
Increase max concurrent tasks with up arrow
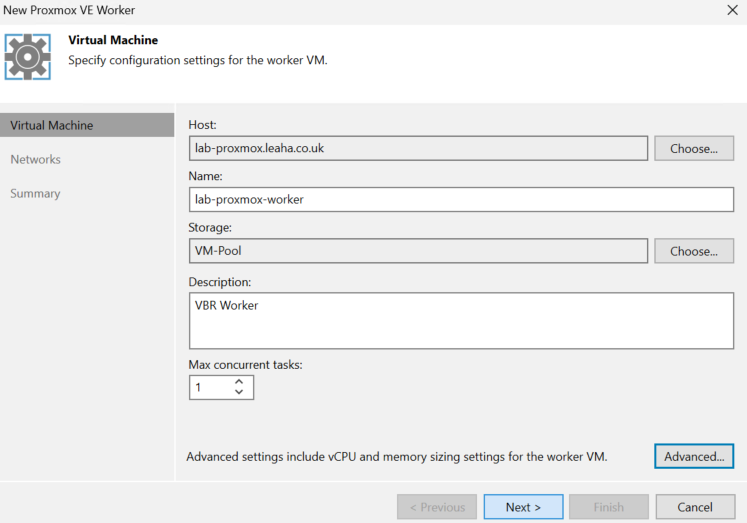[x=239, y=382]
